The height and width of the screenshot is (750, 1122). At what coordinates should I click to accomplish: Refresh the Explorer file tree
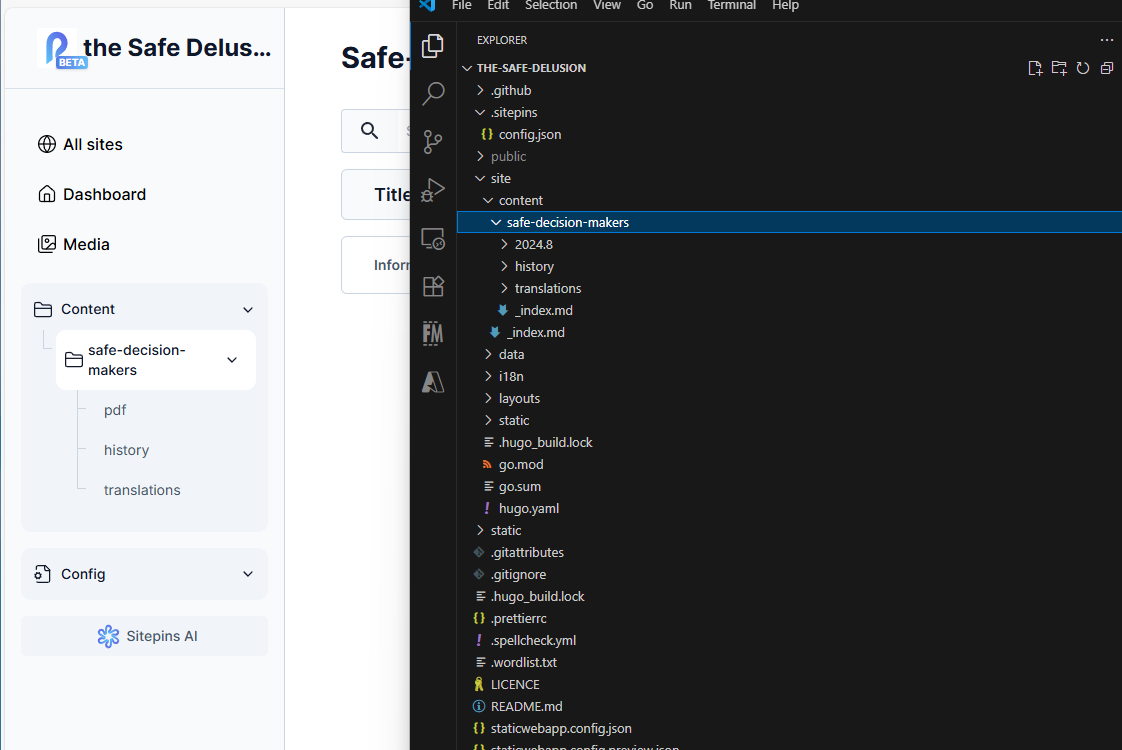(x=1083, y=68)
